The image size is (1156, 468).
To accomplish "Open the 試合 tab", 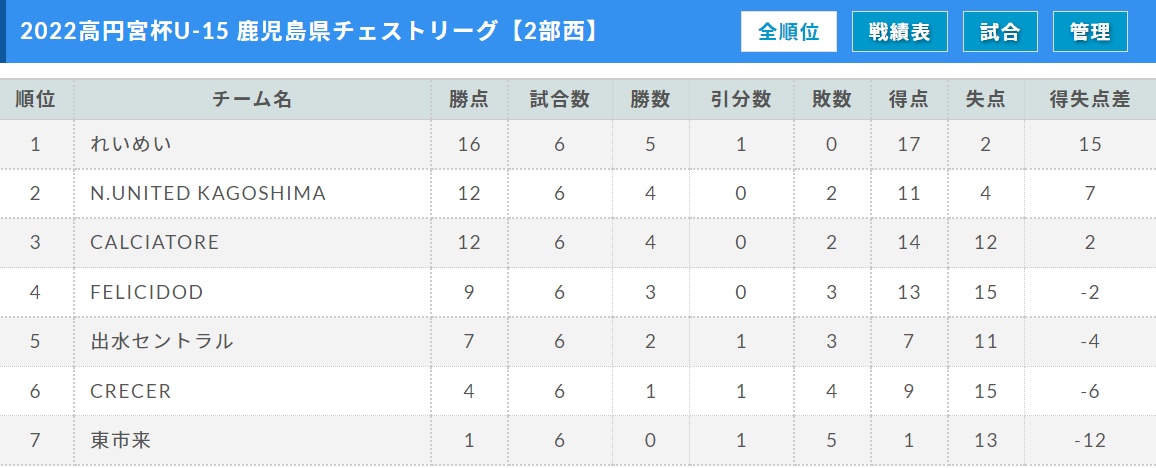I will (1000, 32).
